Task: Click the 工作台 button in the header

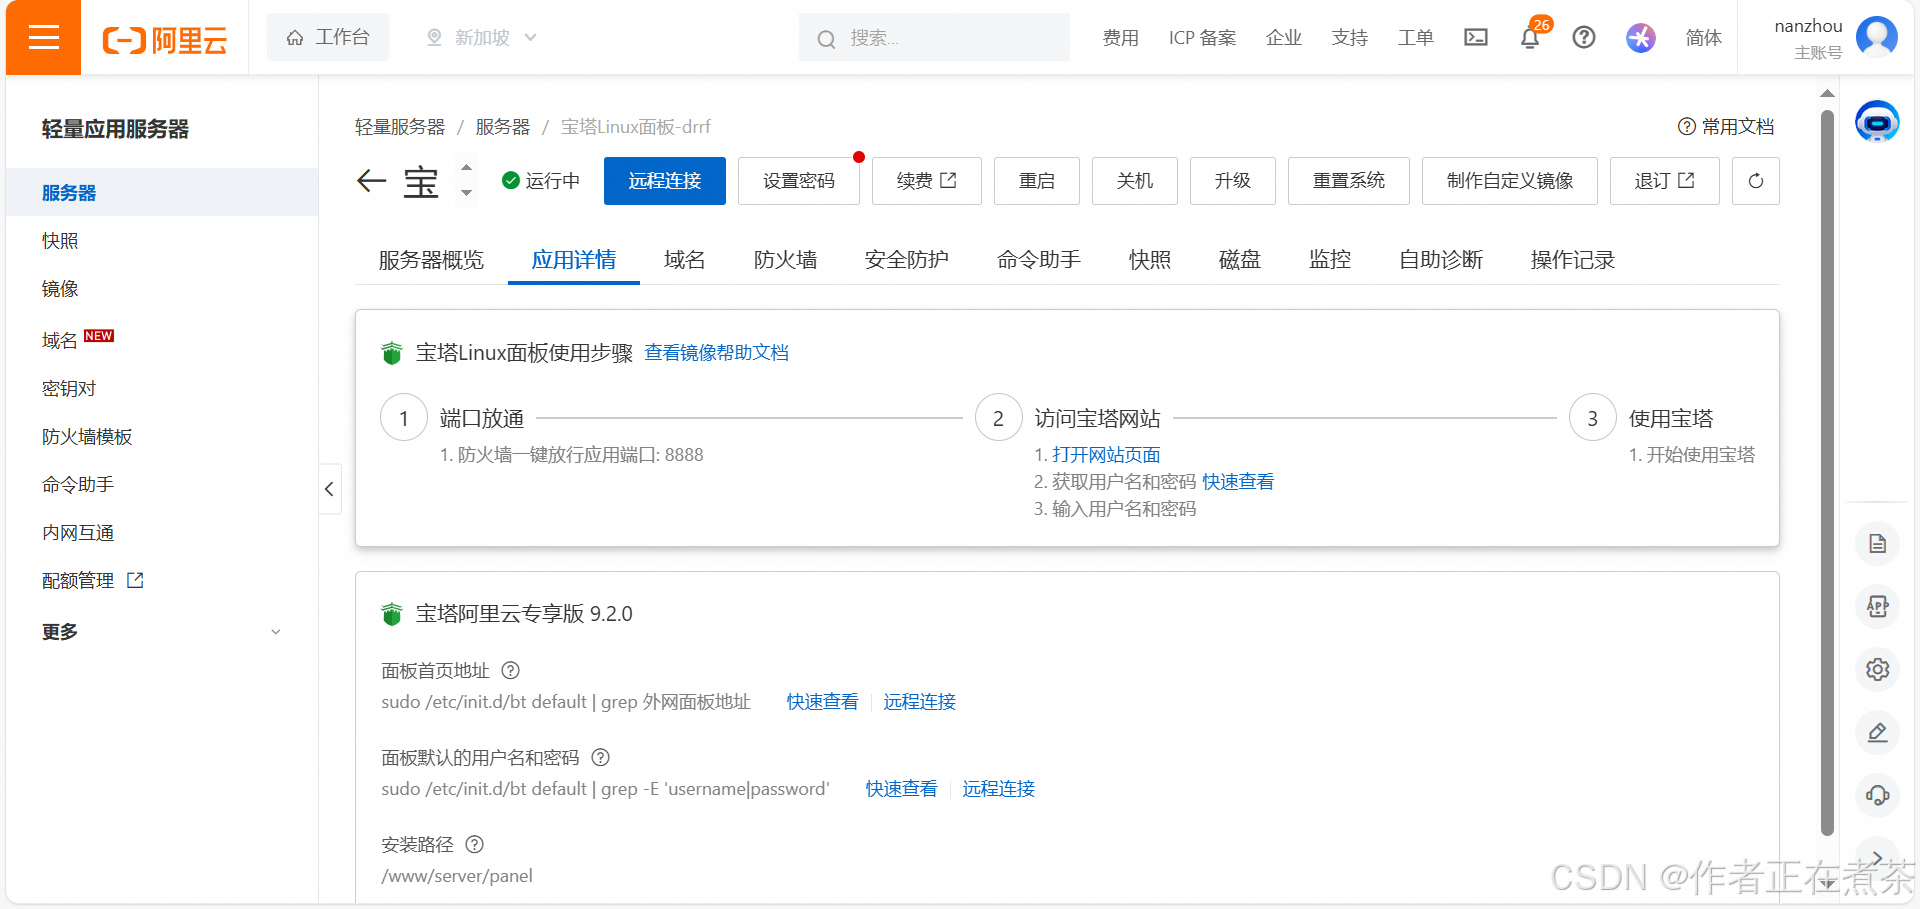Action: click(328, 38)
